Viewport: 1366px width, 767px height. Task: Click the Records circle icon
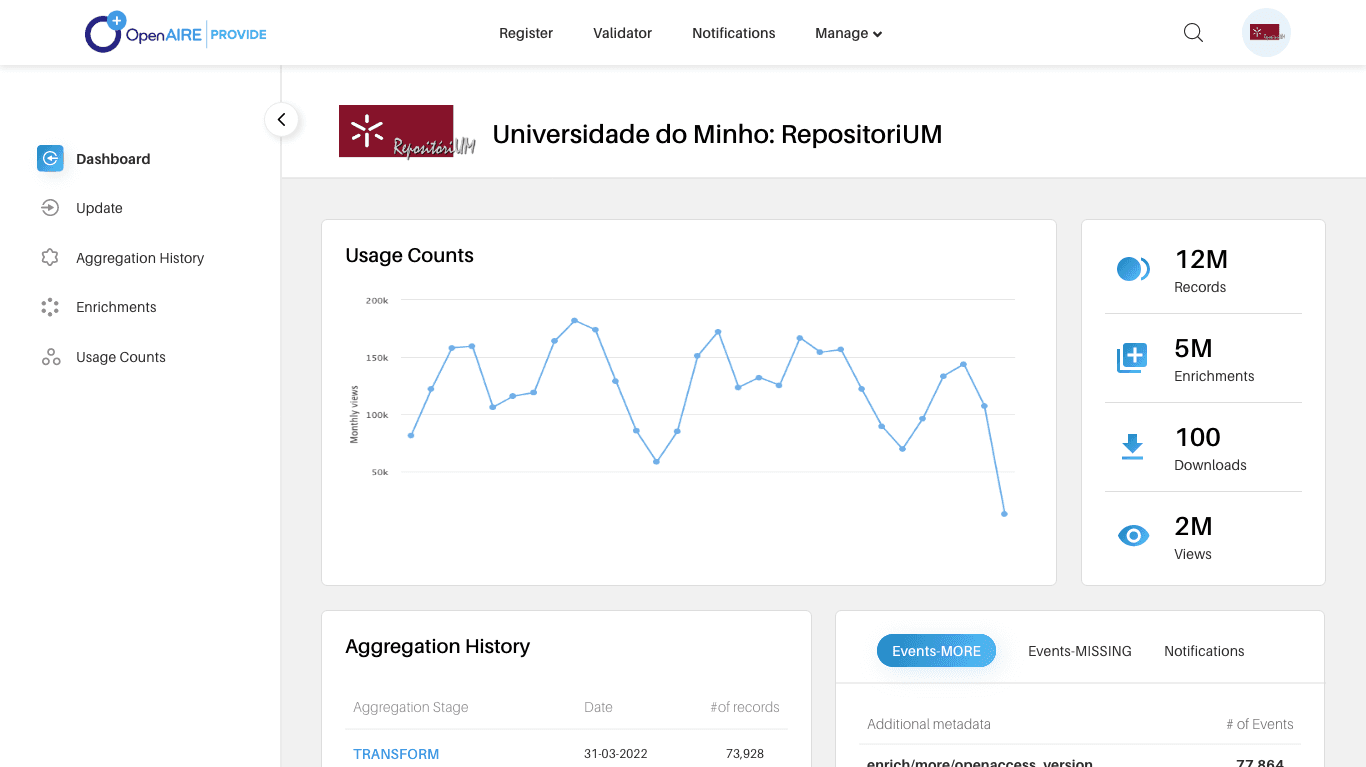1133,269
